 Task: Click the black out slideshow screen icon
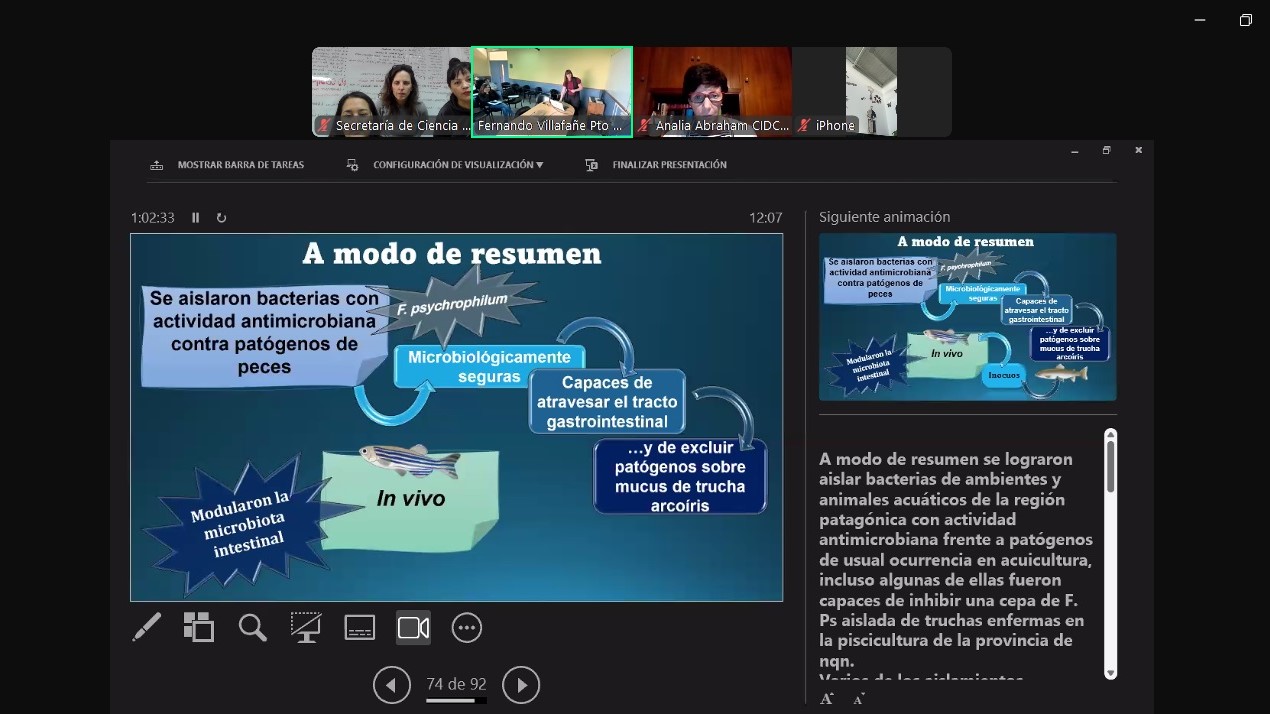(306, 627)
